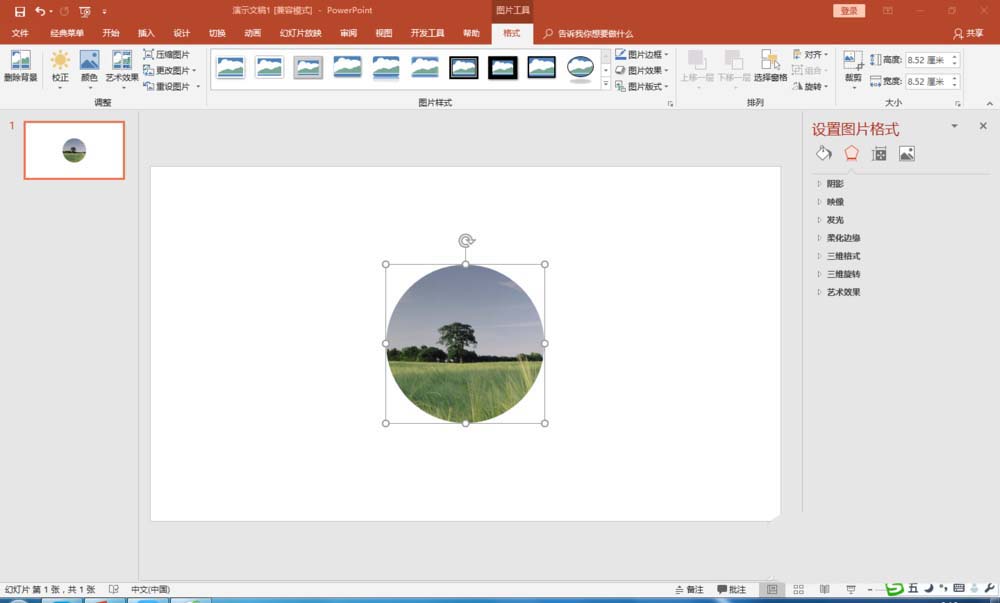
Task: Expand the picture styles gallery arrow
Action: coord(606,84)
